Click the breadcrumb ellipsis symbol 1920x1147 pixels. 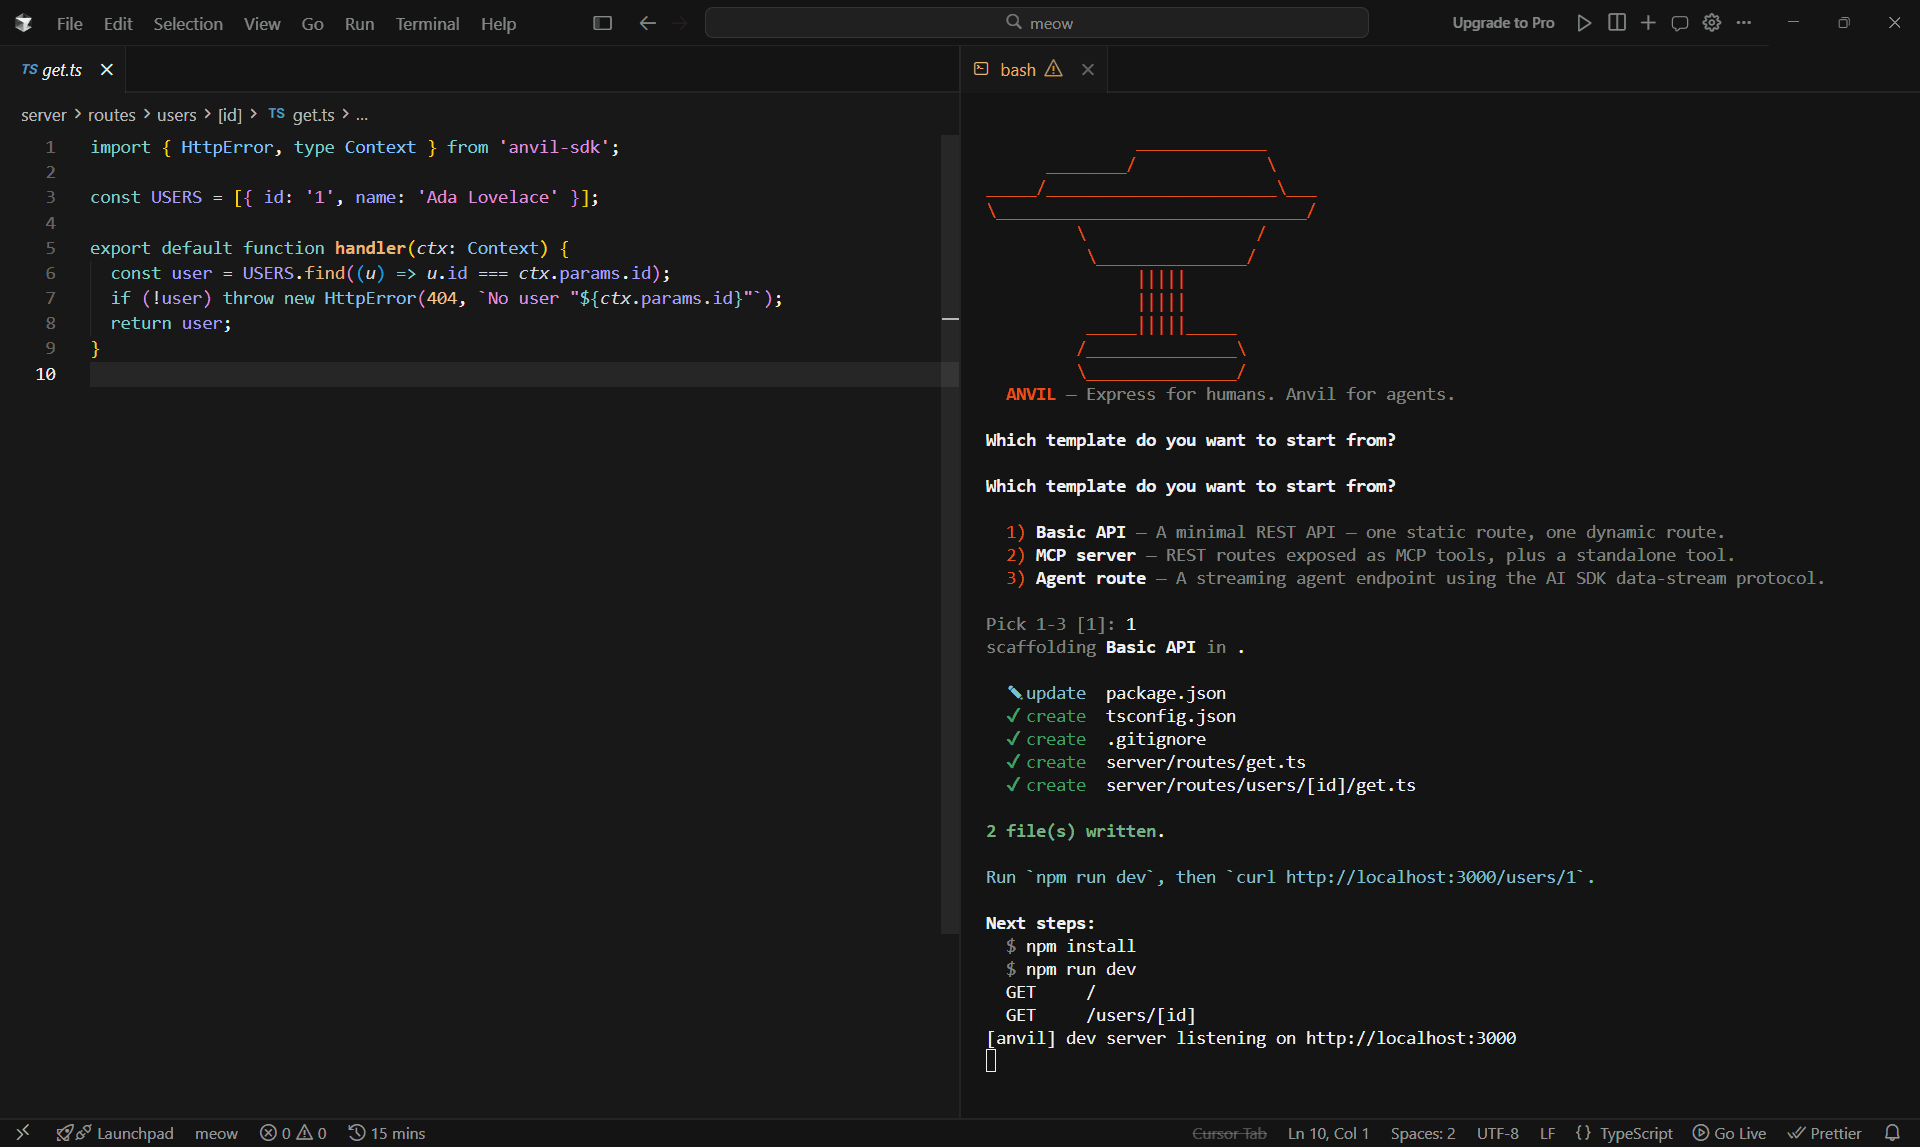pos(362,115)
